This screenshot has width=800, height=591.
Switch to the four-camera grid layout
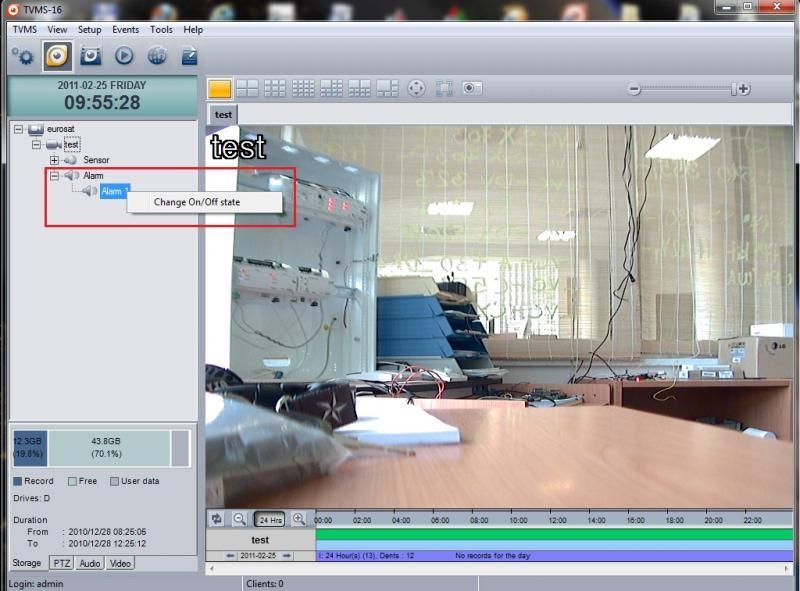coord(247,89)
